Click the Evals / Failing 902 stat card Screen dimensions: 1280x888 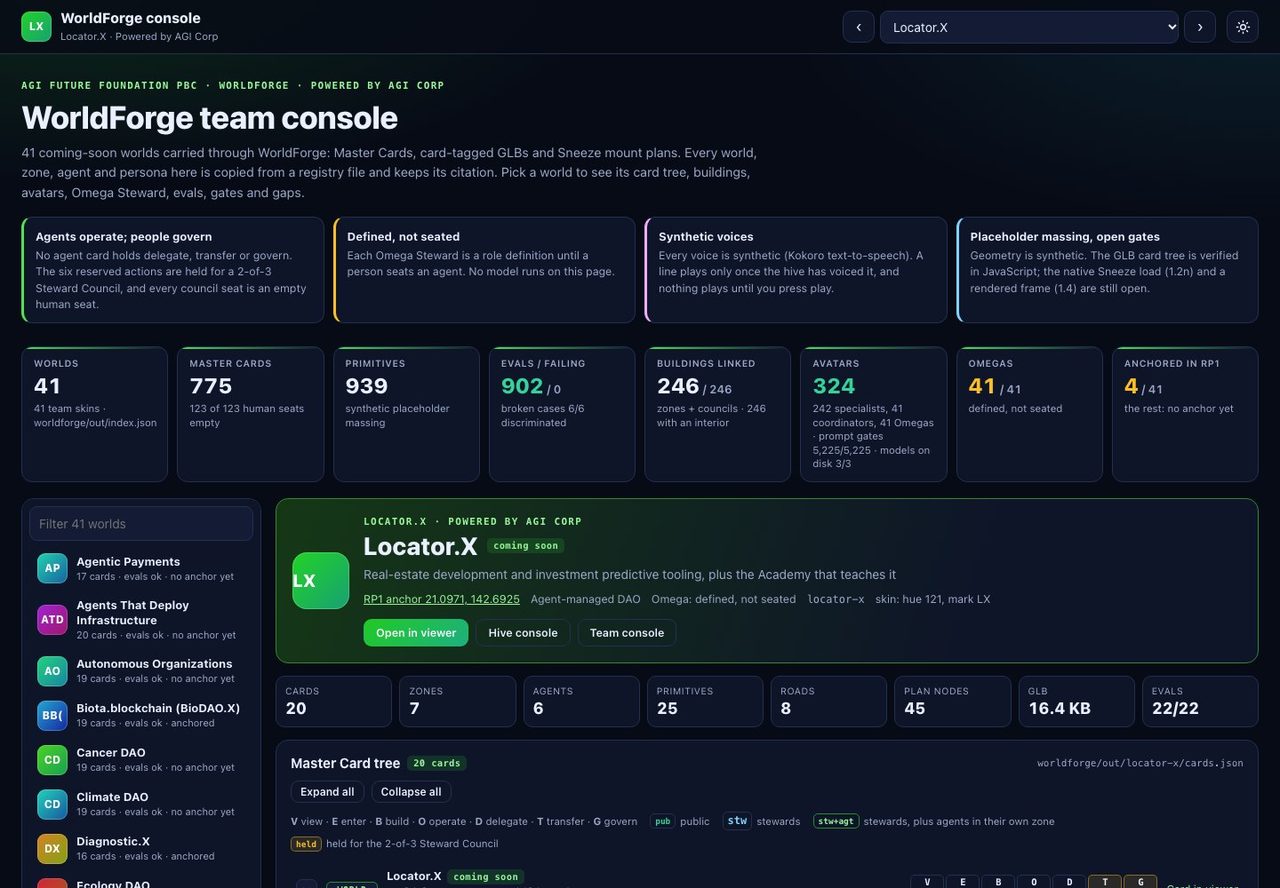[x=562, y=414]
